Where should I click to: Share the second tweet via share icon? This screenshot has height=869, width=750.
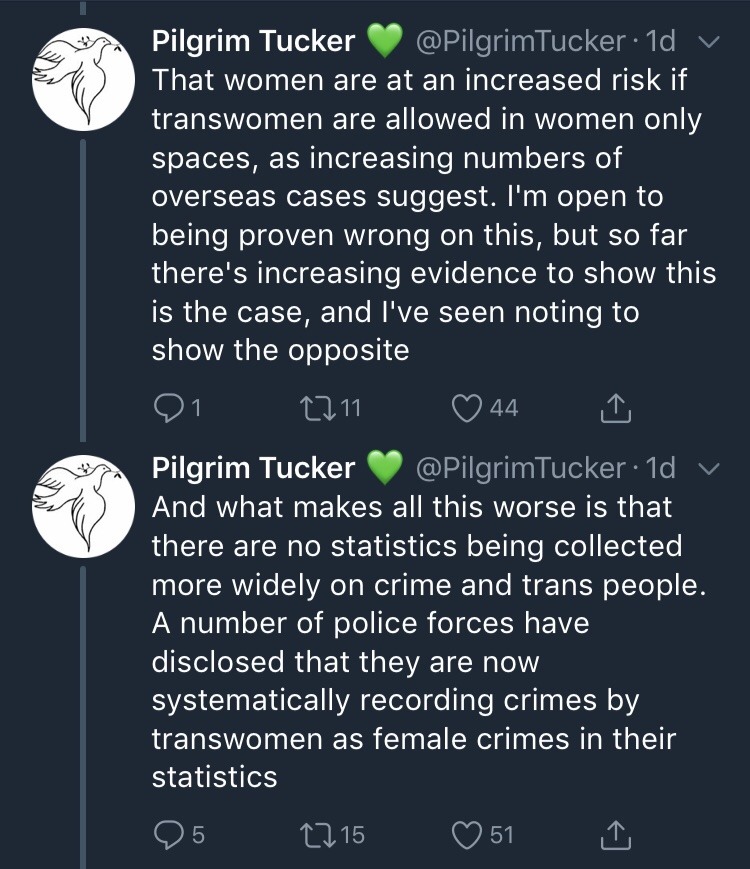pyautogui.click(x=616, y=834)
